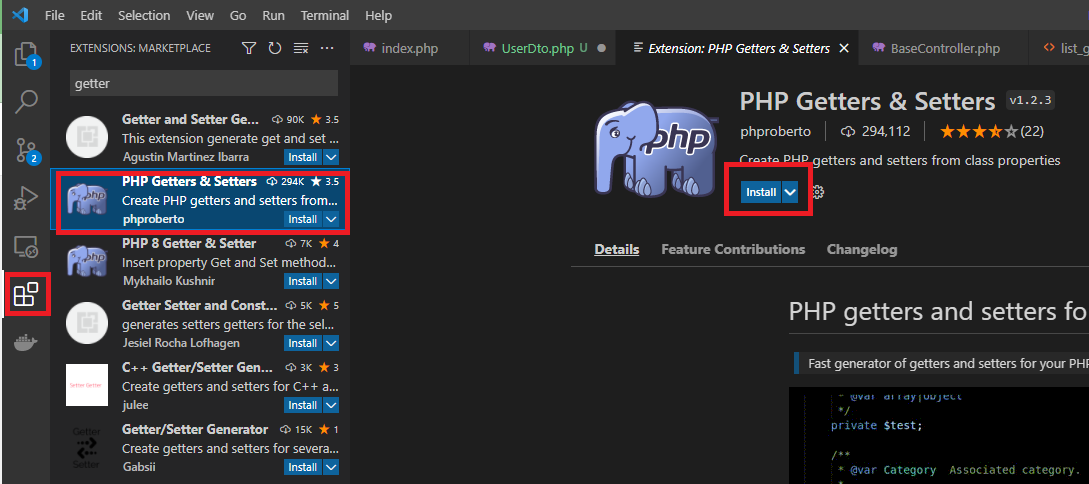Image resolution: width=1089 pixels, height=484 pixels.
Task: Open Source Control view in activity bar
Action: (x=26, y=150)
